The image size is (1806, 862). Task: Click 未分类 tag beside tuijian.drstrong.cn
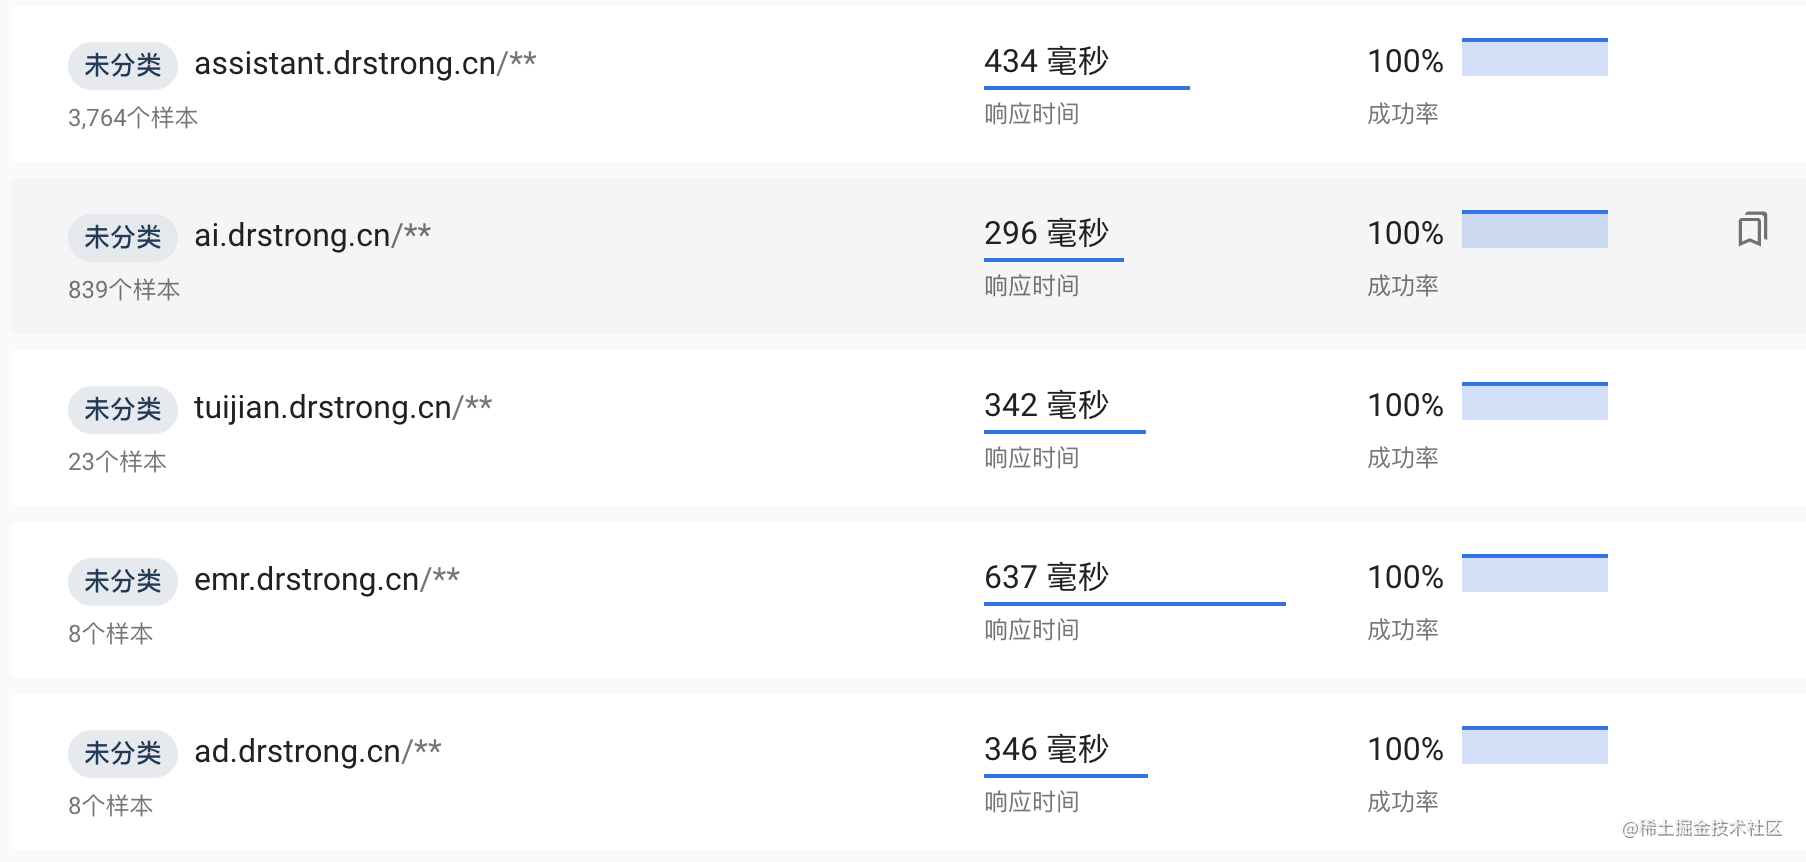click(123, 409)
